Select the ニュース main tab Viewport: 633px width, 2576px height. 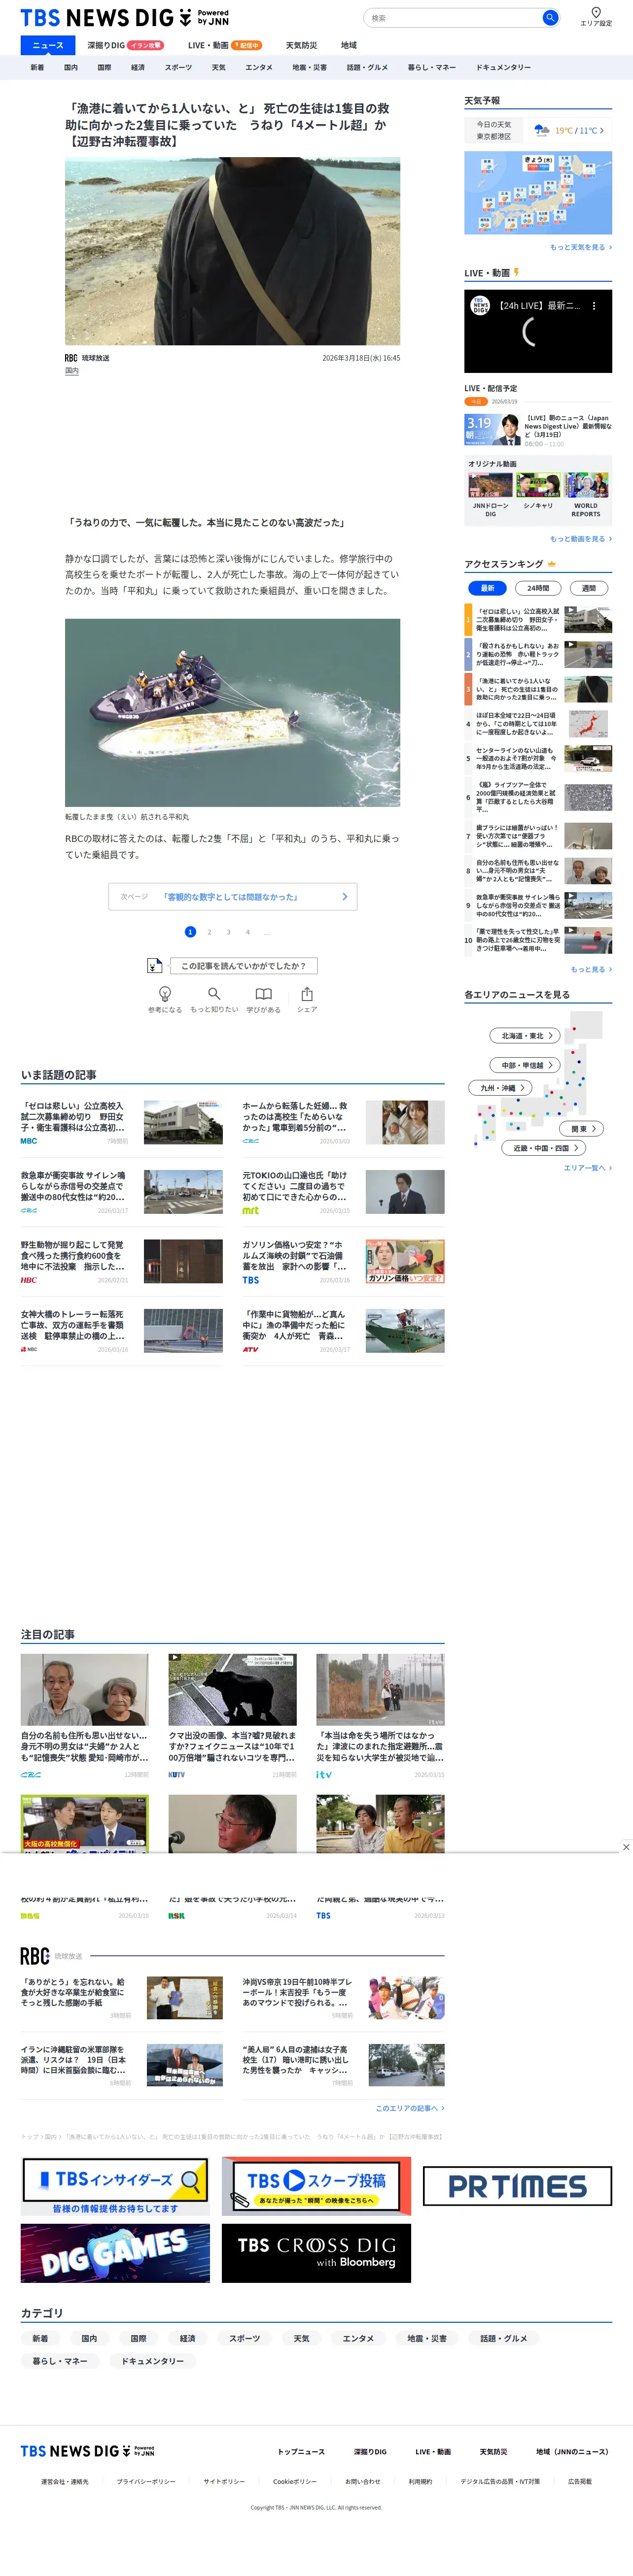coord(48,45)
